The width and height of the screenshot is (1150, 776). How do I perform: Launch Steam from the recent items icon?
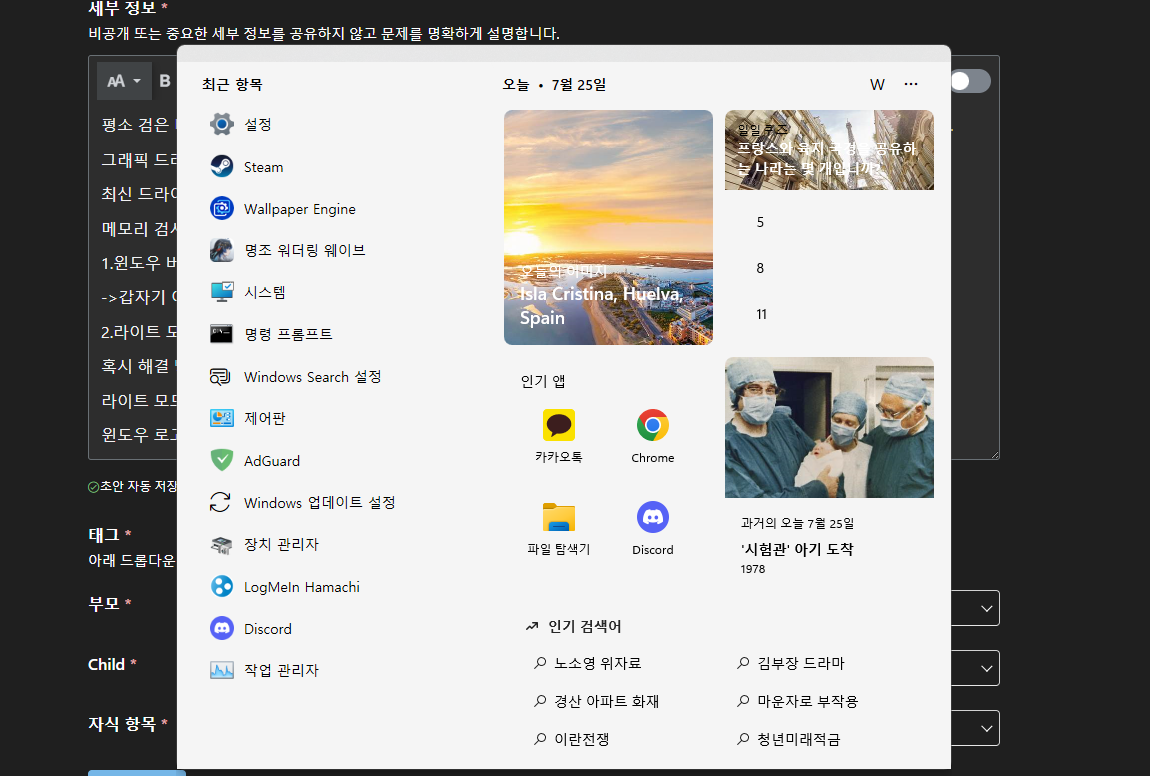click(221, 166)
